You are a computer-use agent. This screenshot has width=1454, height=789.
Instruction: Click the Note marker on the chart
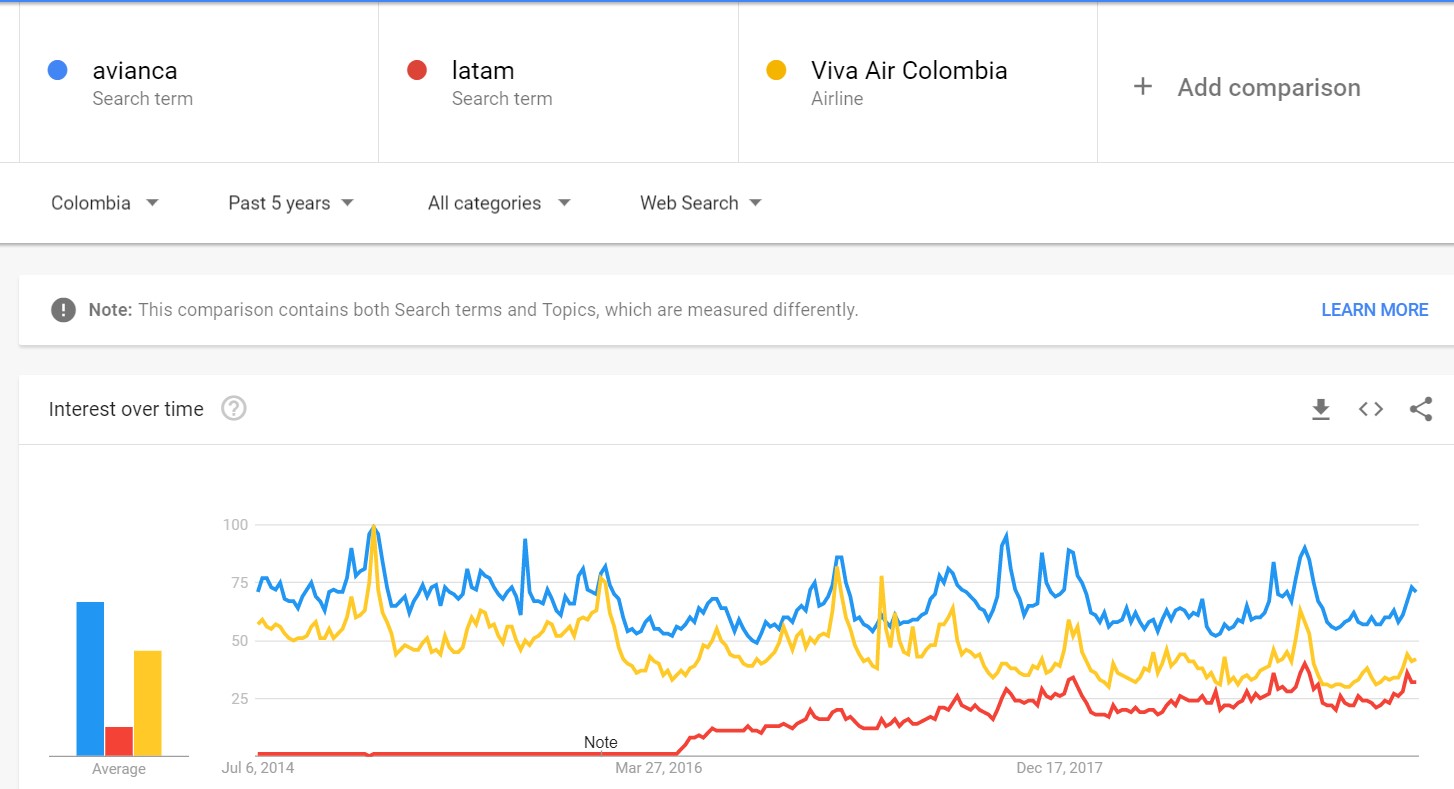click(601, 742)
